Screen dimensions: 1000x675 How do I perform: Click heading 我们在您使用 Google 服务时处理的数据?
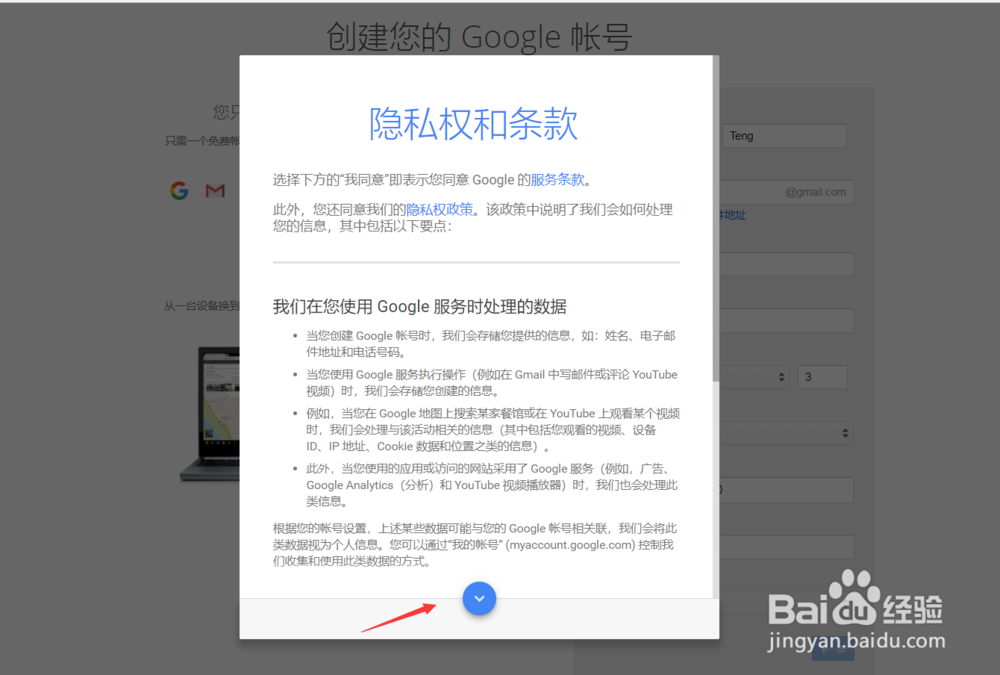point(420,307)
